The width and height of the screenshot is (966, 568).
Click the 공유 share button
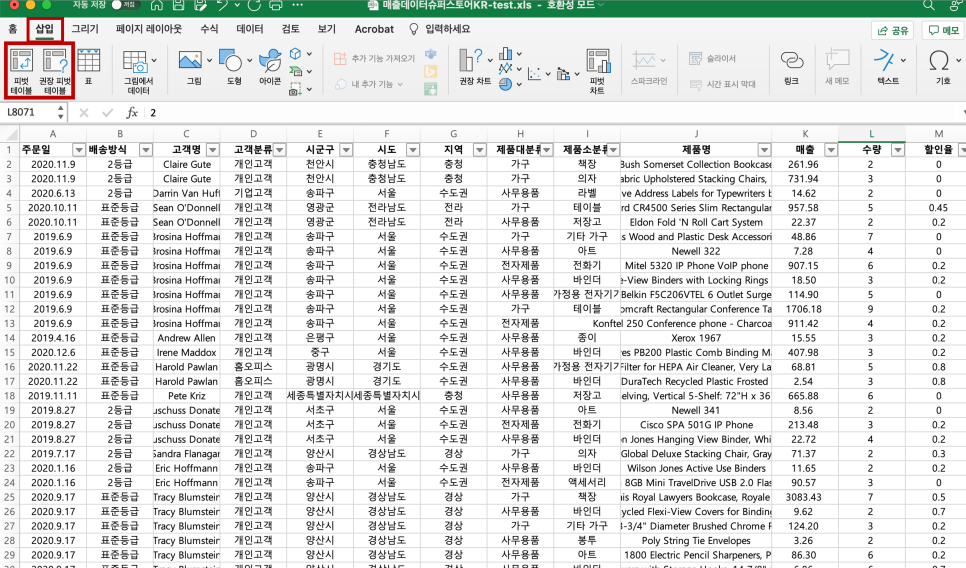pyautogui.click(x=893, y=30)
